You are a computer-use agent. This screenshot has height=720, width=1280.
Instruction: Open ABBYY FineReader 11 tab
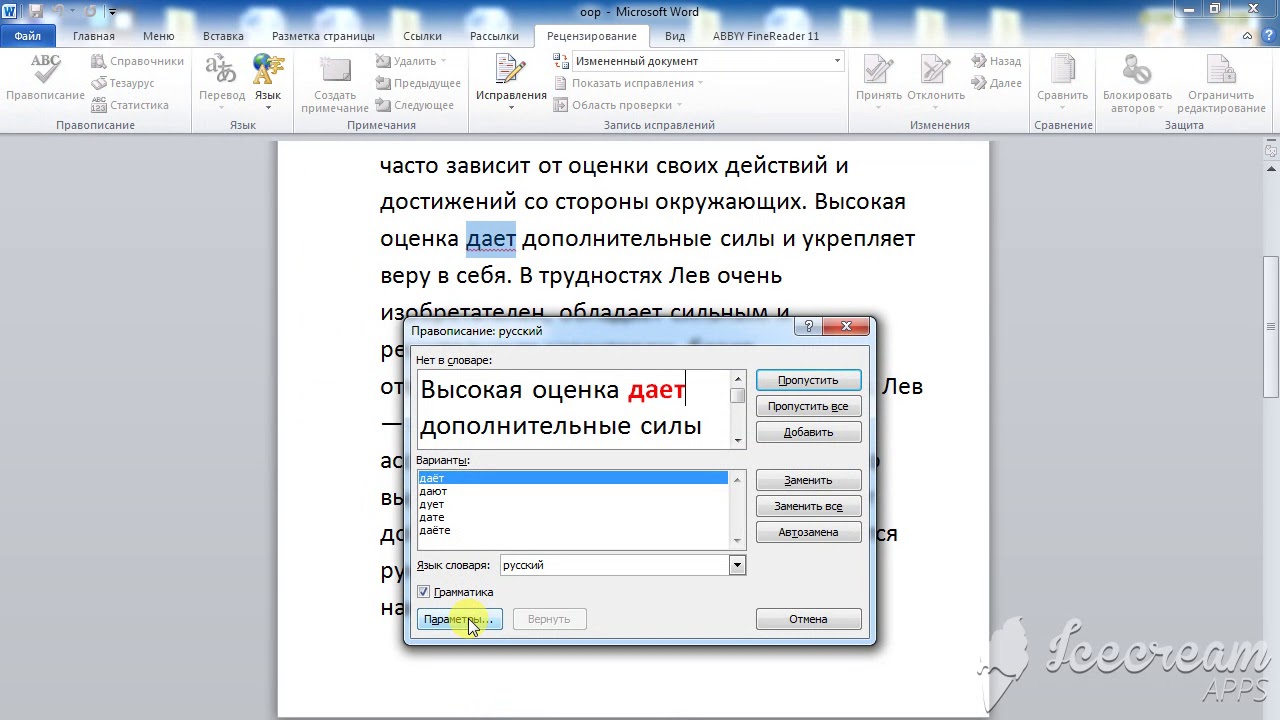pyautogui.click(x=766, y=36)
